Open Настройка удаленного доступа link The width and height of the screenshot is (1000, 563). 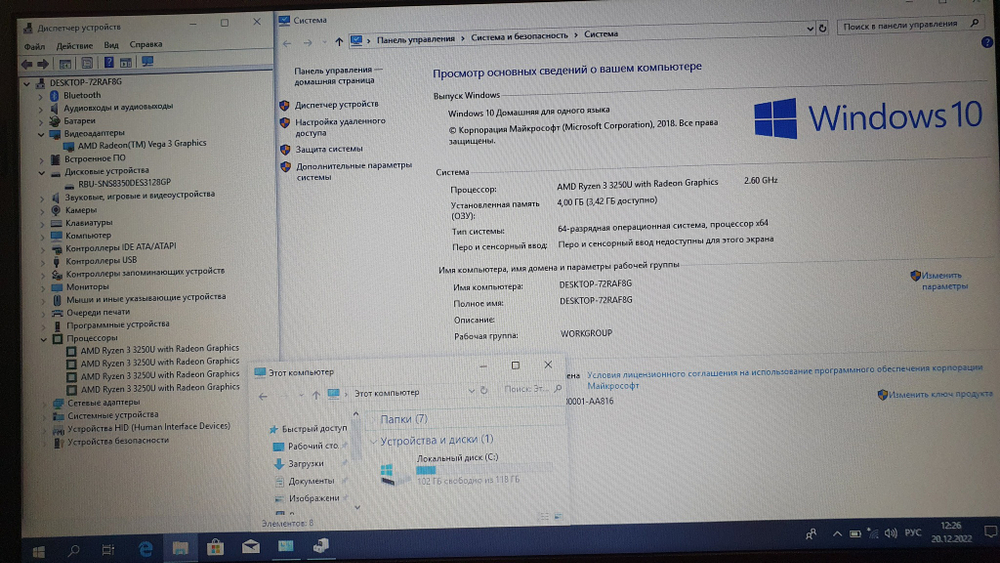tap(339, 127)
